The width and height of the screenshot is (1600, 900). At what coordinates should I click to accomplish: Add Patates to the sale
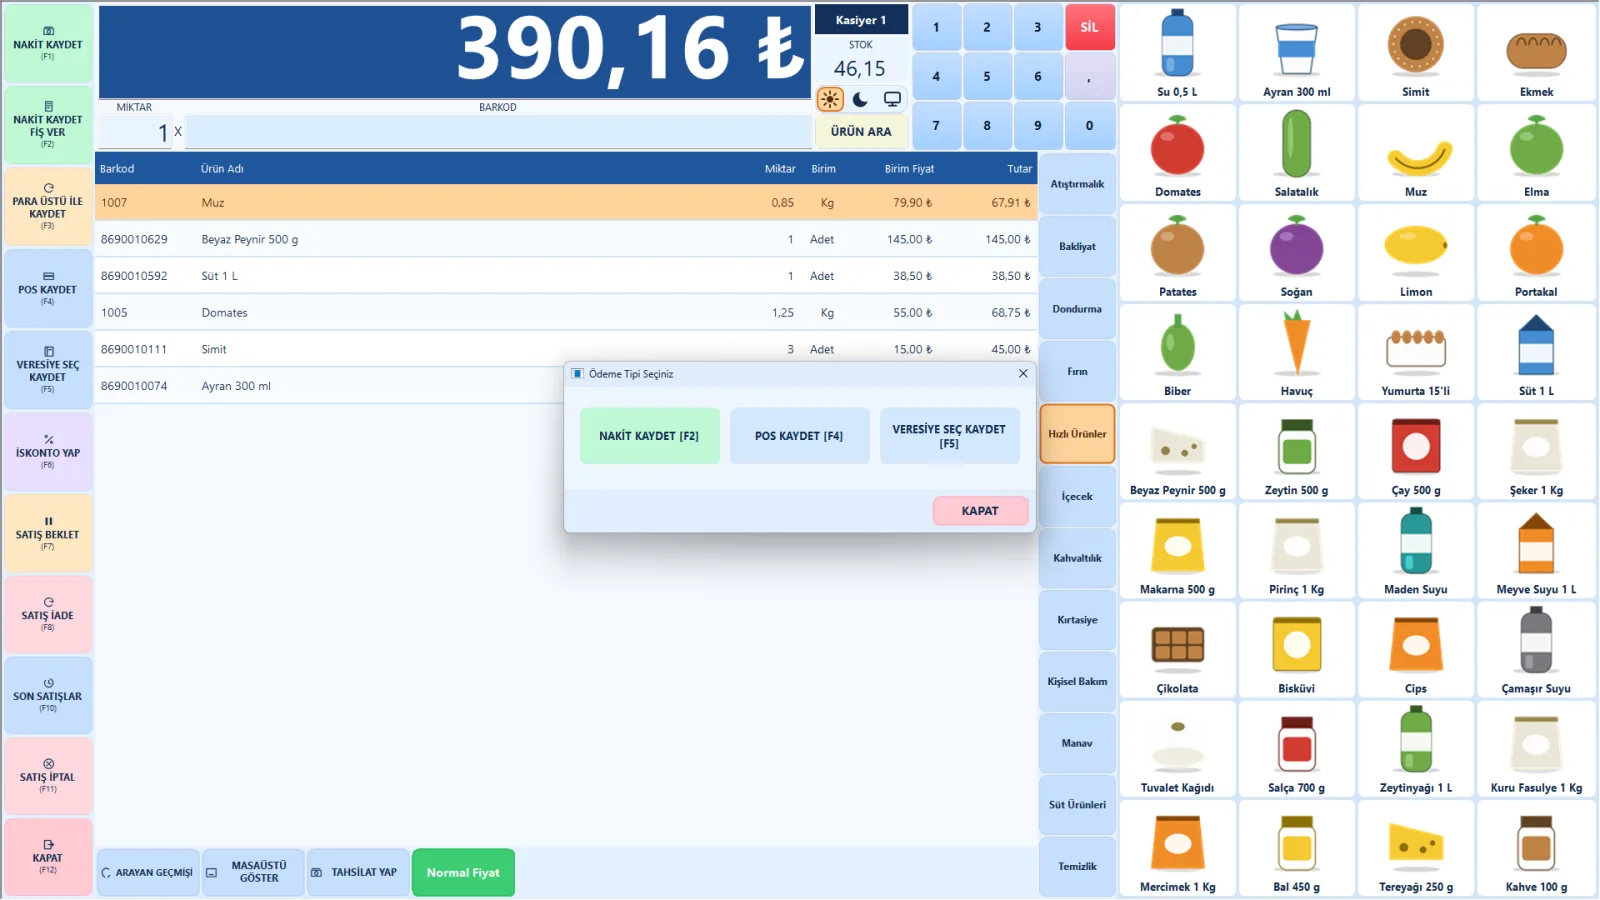tap(1177, 253)
